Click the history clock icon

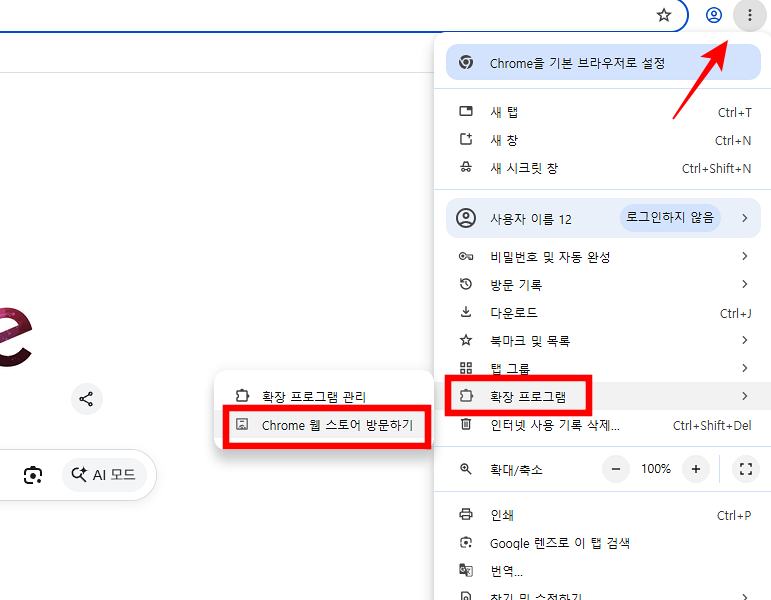tap(466, 284)
